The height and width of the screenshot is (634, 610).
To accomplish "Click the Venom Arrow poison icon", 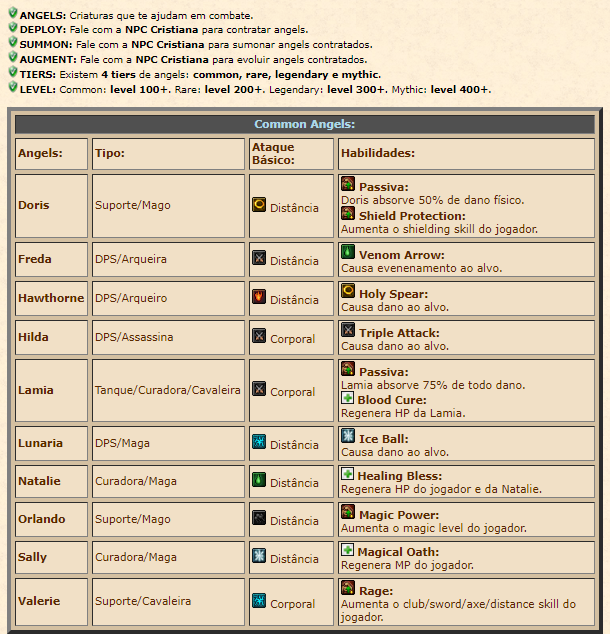I will (x=348, y=251).
